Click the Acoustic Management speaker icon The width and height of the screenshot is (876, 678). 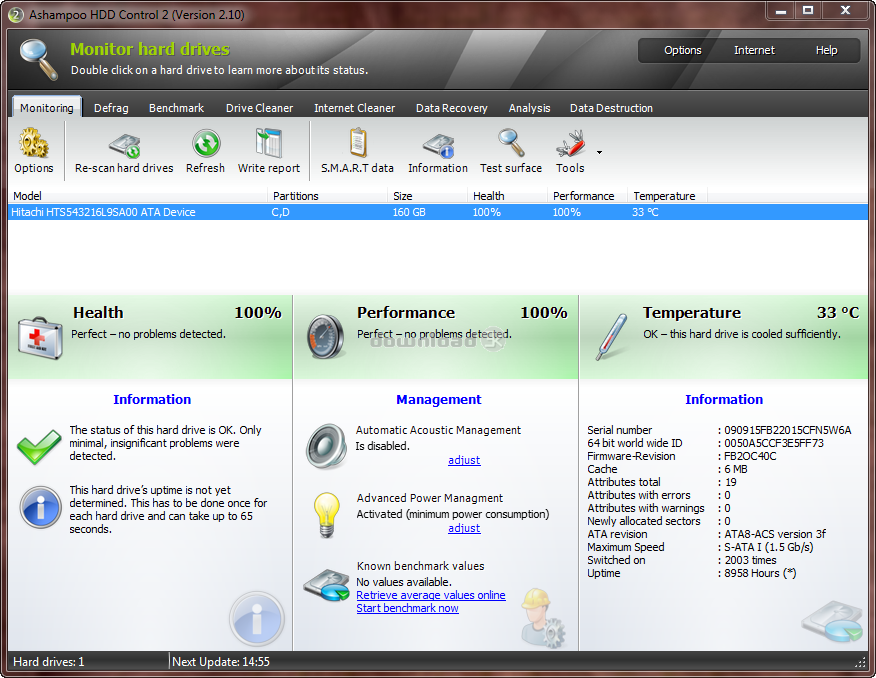[327, 446]
